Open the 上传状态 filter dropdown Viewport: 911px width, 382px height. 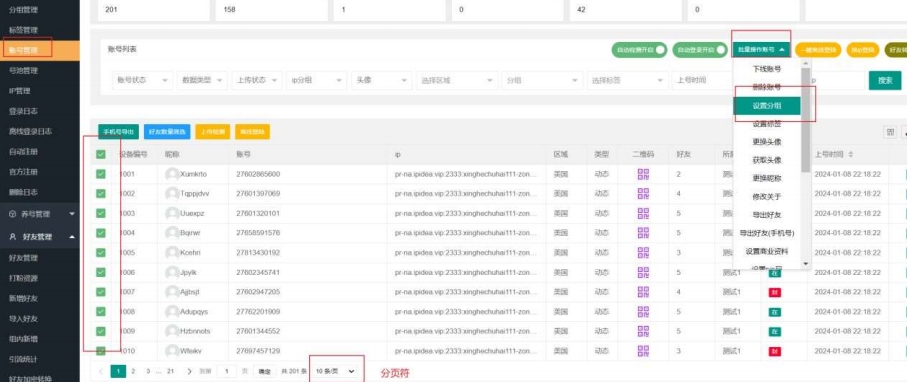click(x=257, y=80)
